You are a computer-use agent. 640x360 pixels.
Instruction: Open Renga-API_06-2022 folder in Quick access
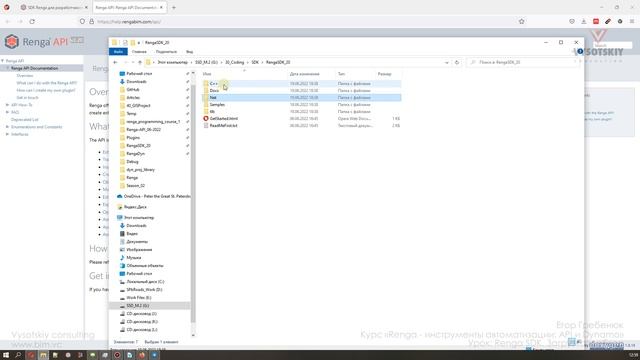[143, 130]
